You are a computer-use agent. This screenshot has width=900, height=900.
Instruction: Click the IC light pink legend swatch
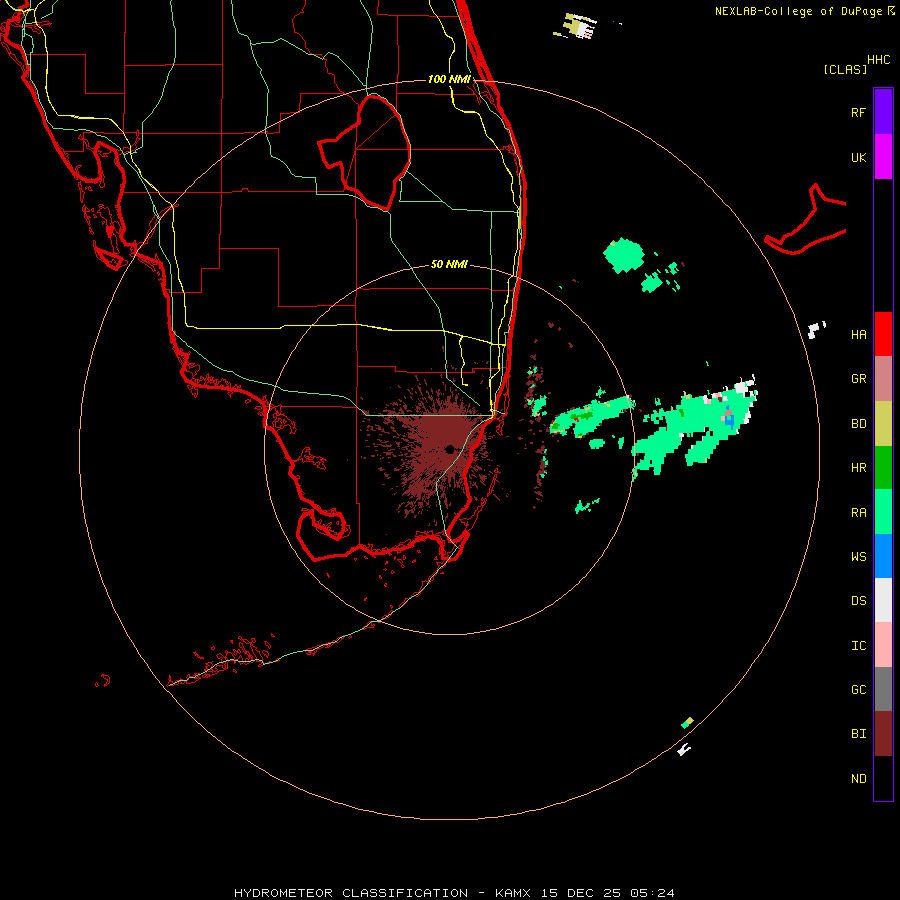883,645
